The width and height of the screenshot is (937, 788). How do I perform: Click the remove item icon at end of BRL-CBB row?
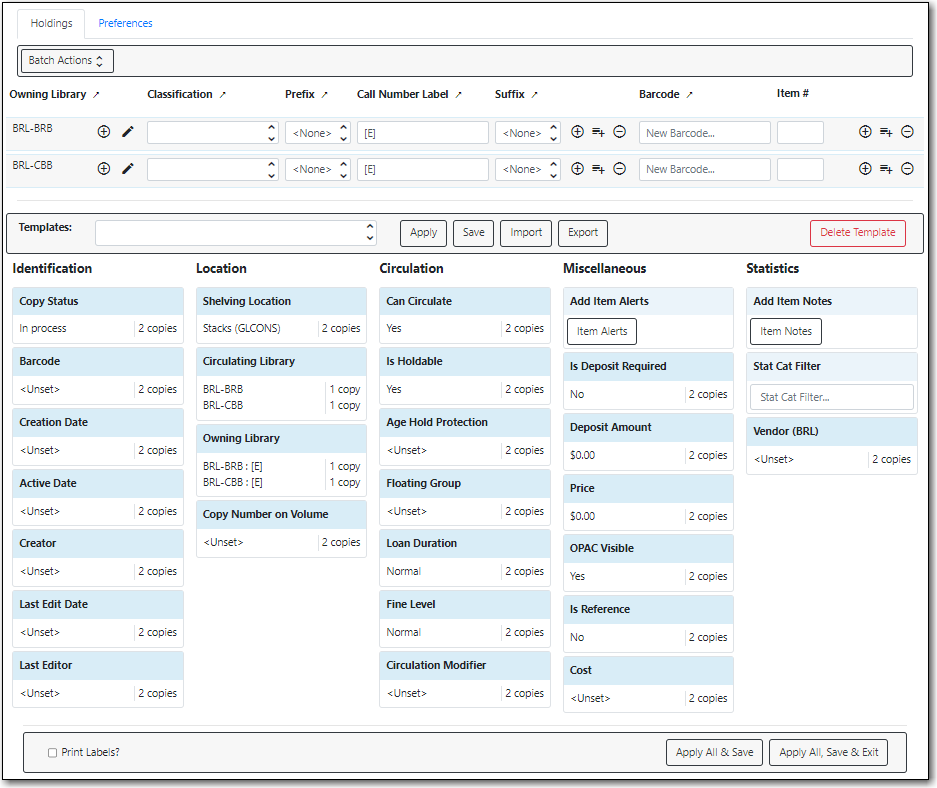coord(907,169)
